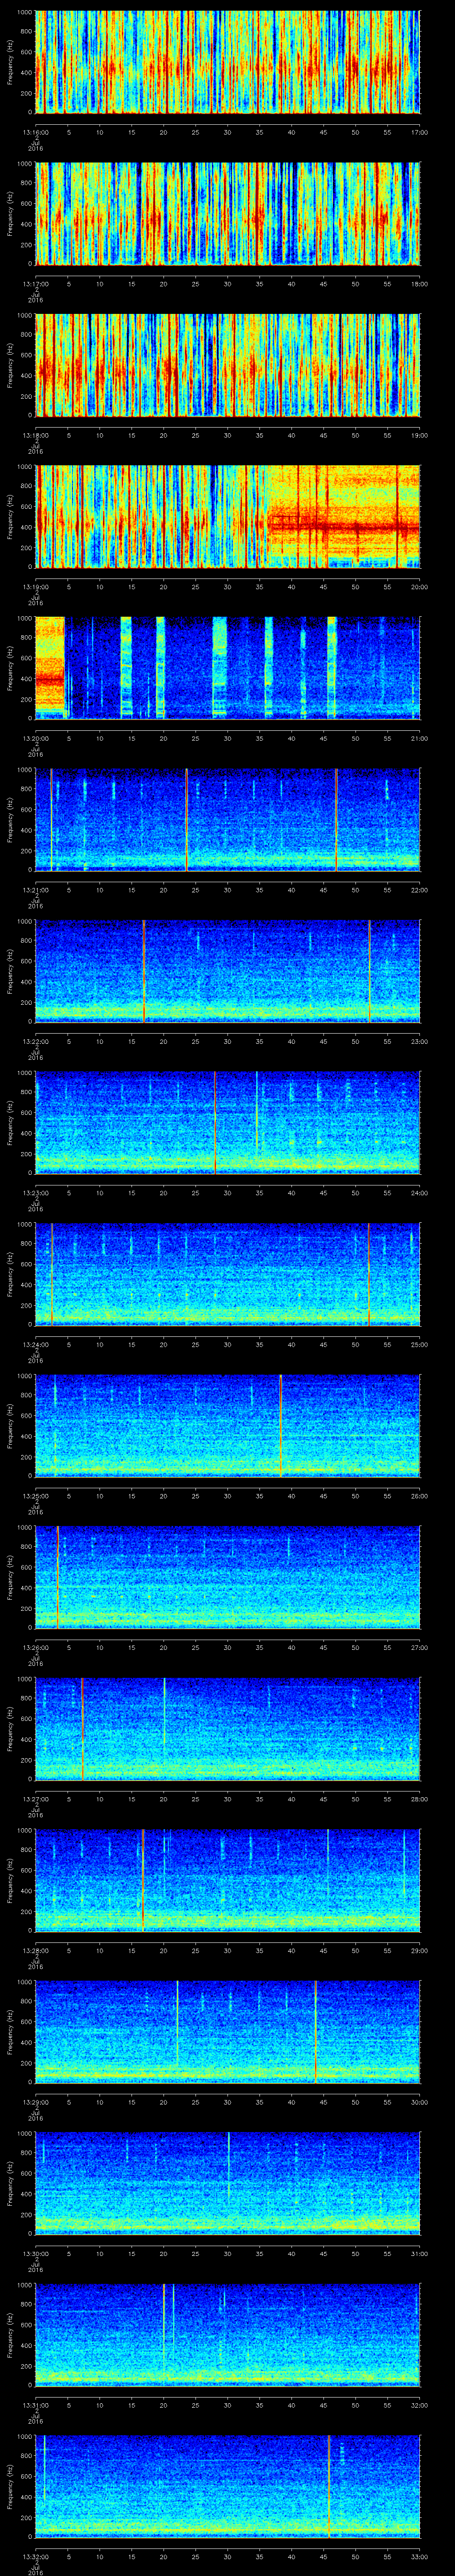
Task: Click the 13:17:00 time axis label
Action: tap(35, 284)
